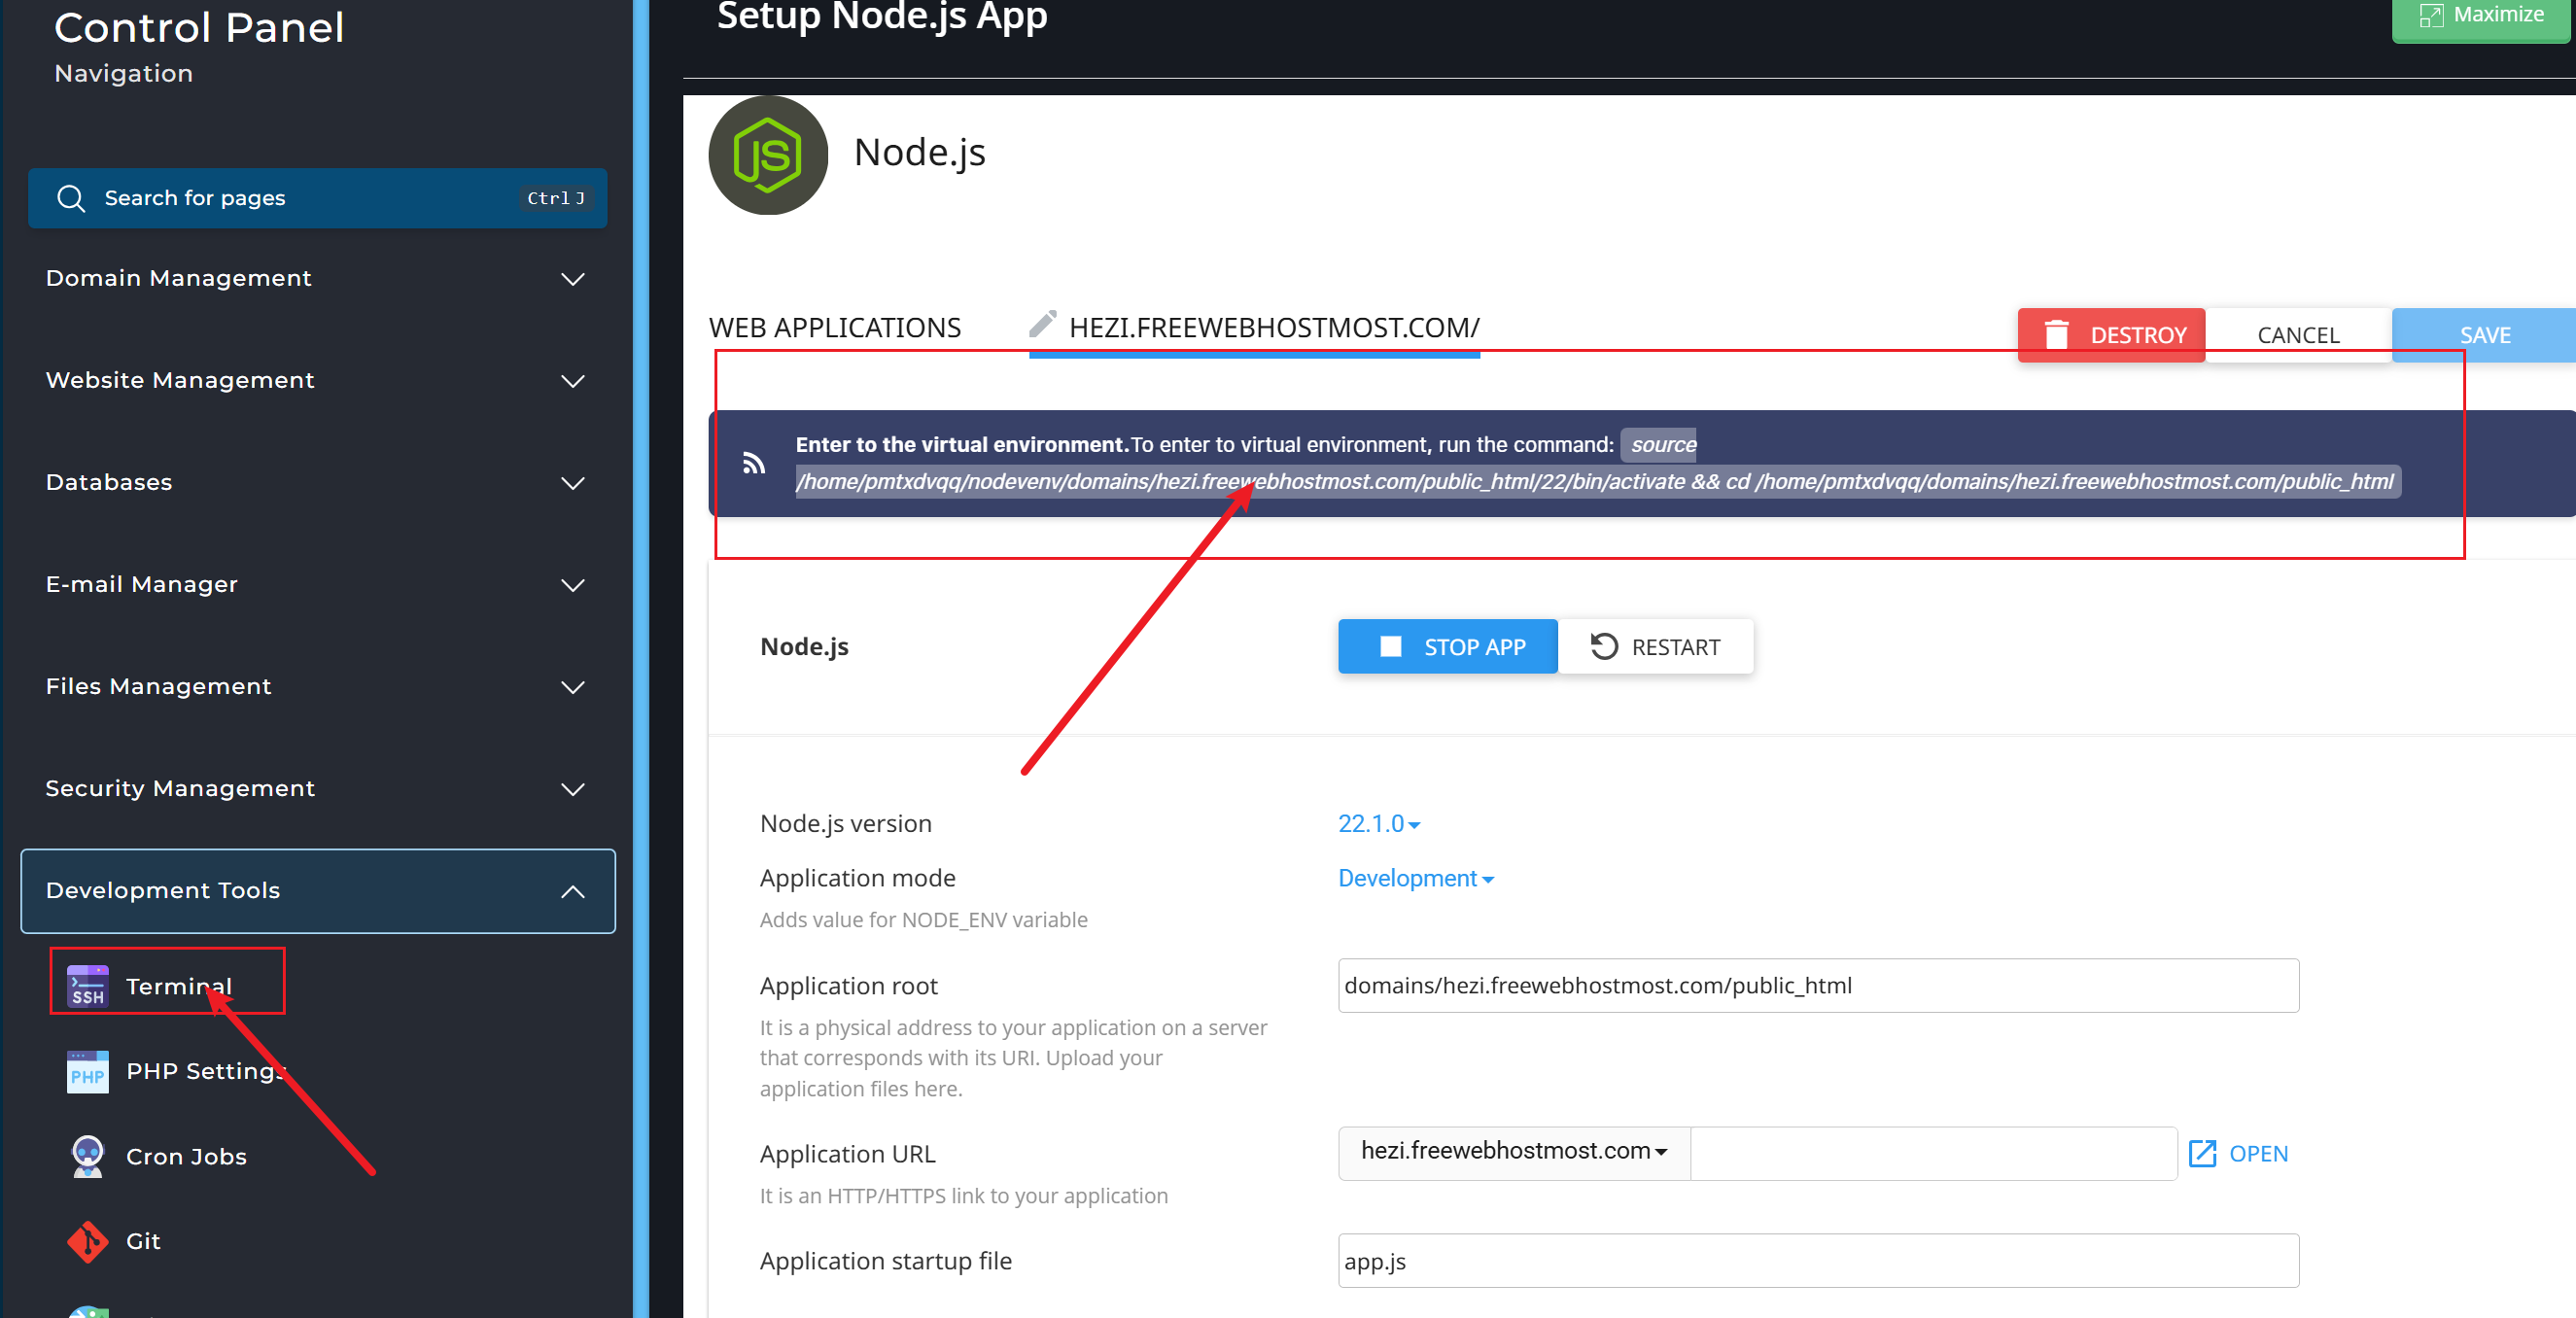
Task: Open the Terminal SSH icon
Action: tap(87, 985)
